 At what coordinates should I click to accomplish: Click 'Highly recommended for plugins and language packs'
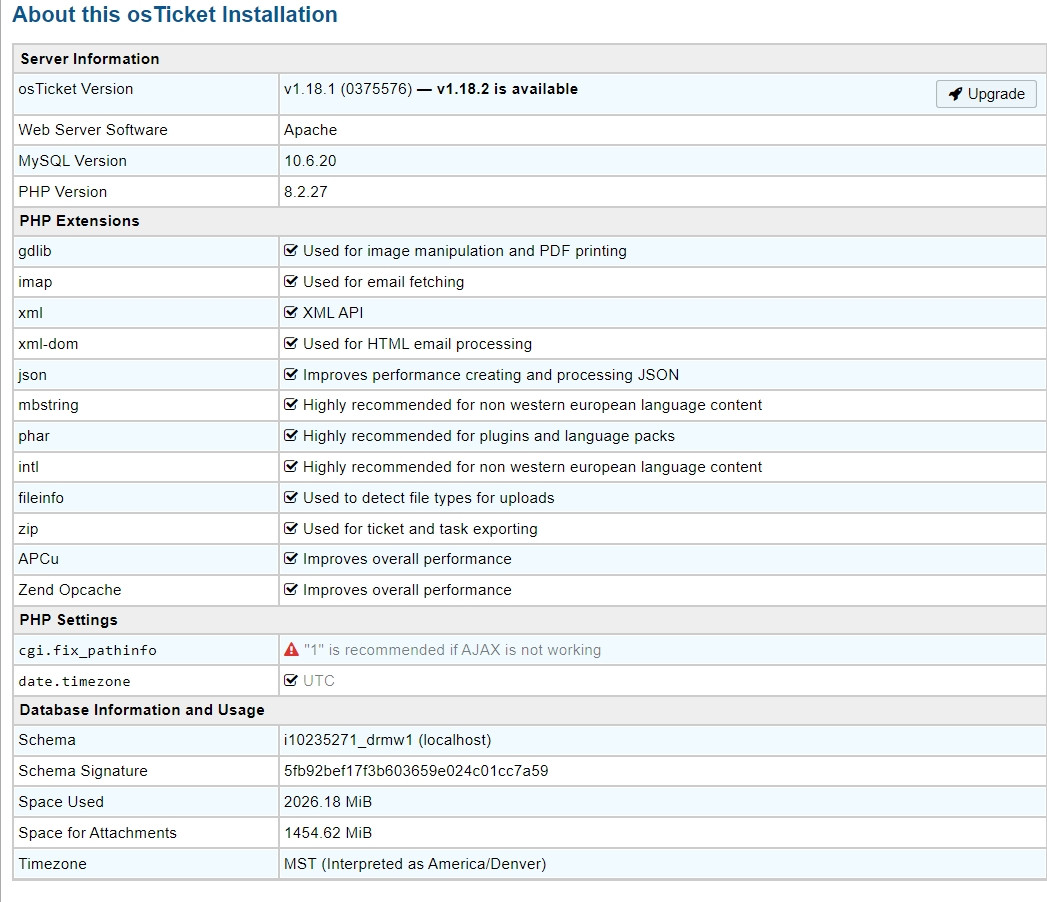pos(489,436)
